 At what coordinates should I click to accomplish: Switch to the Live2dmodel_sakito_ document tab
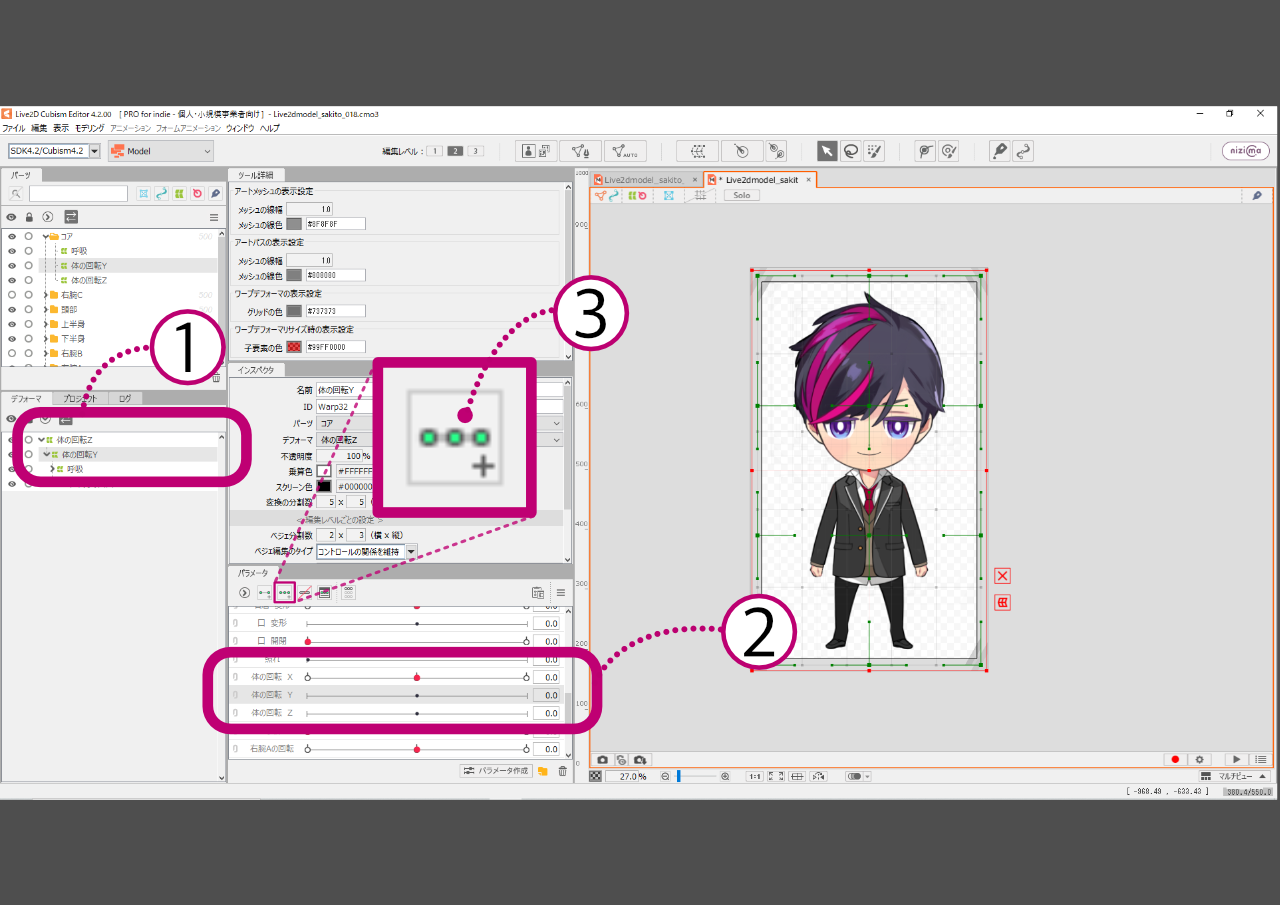(644, 180)
